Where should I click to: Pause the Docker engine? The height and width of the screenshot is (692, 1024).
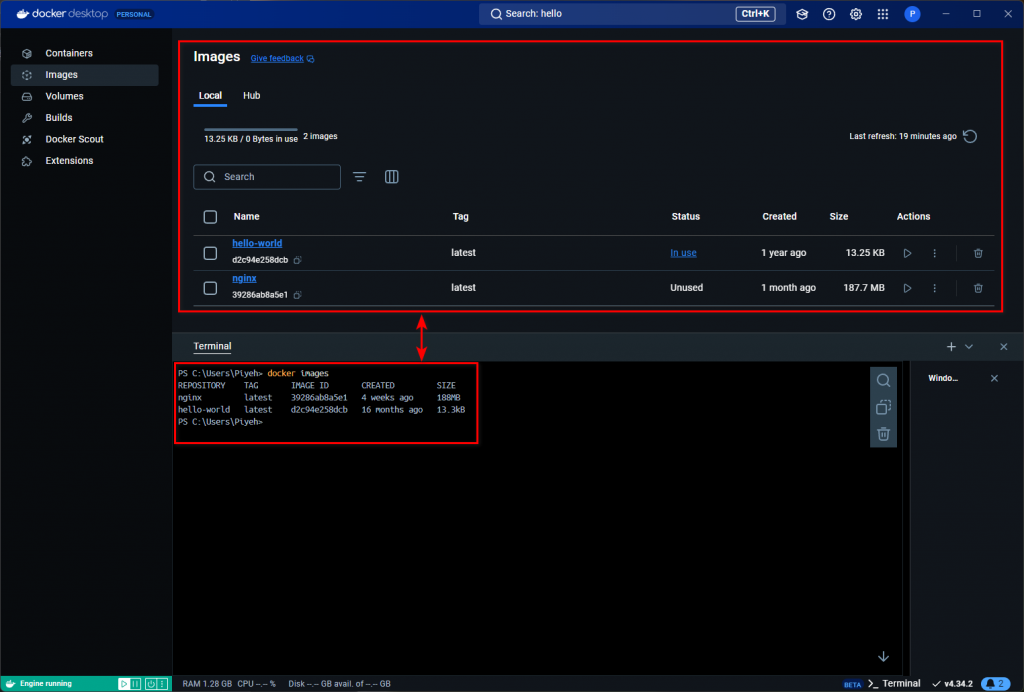[135, 684]
